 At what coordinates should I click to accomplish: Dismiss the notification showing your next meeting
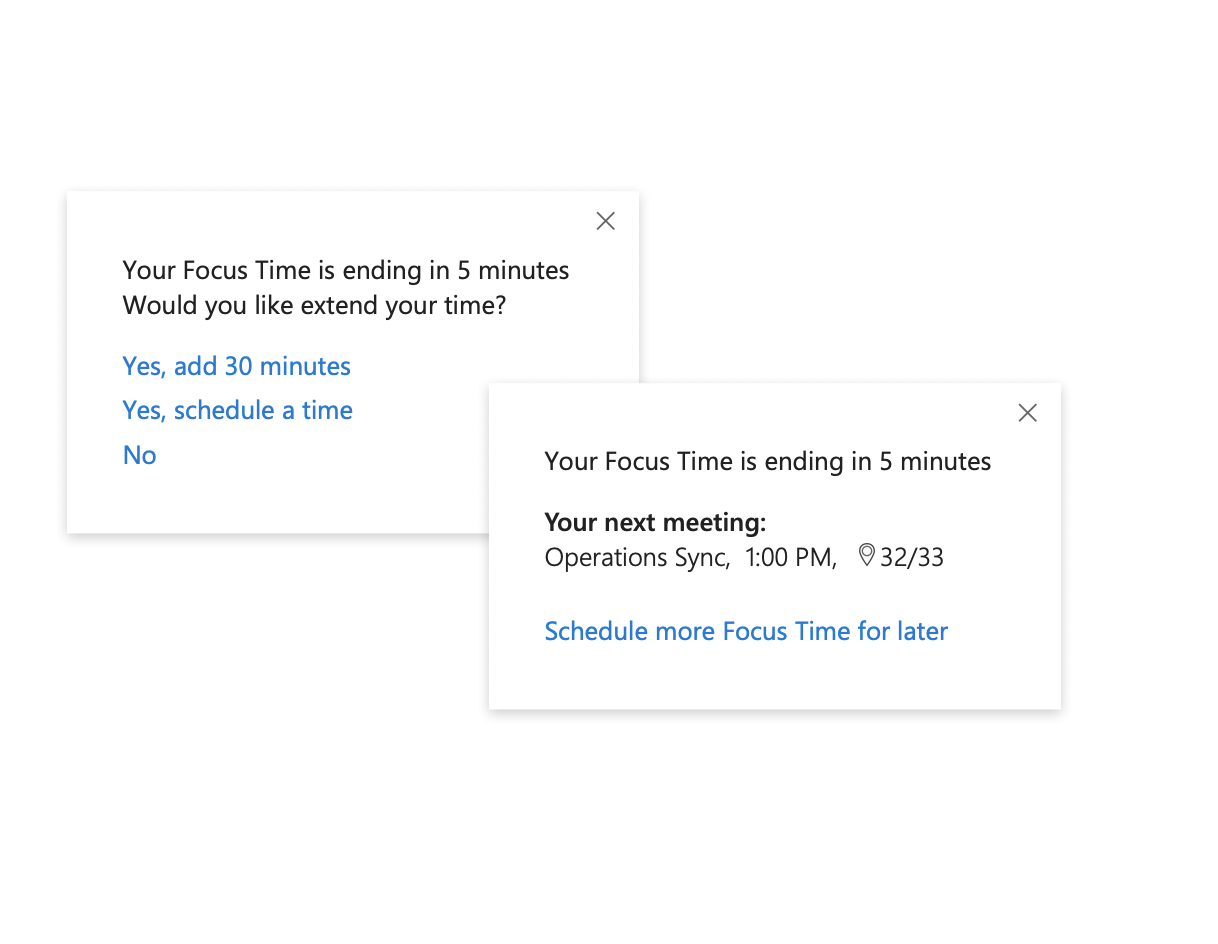tap(1027, 412)
